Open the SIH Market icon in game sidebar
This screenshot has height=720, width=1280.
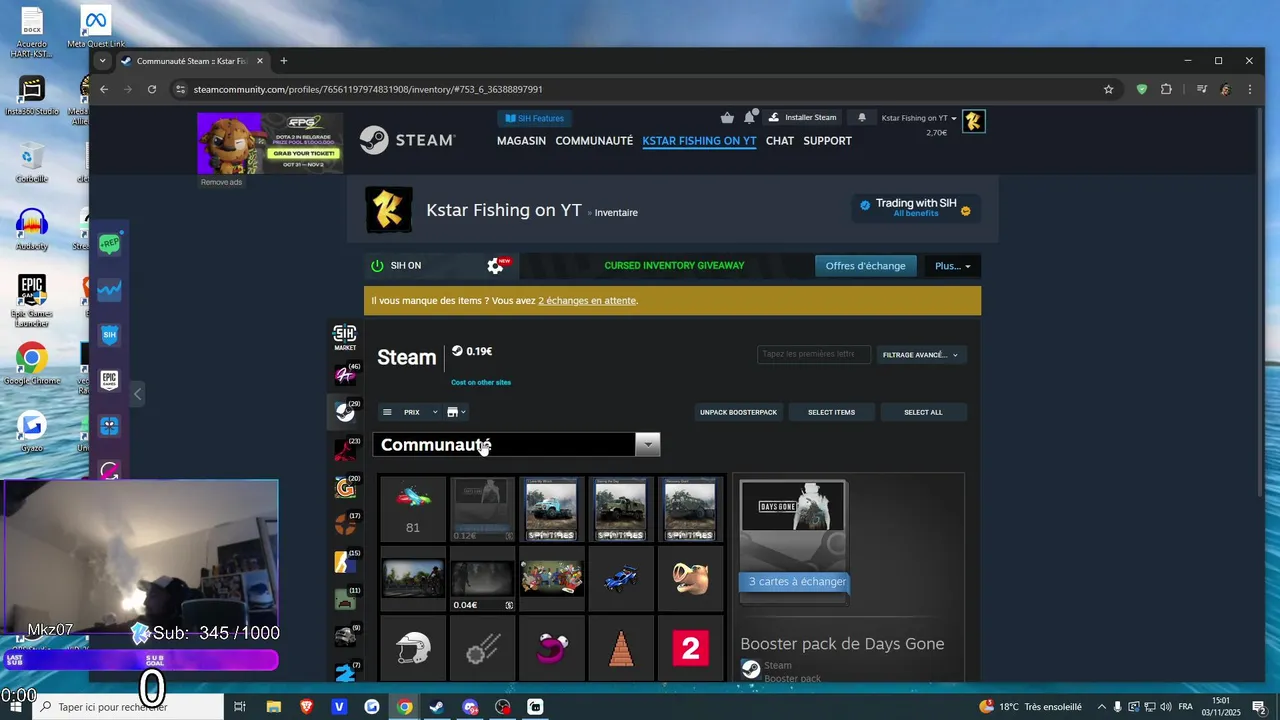[x=344, y=337]
